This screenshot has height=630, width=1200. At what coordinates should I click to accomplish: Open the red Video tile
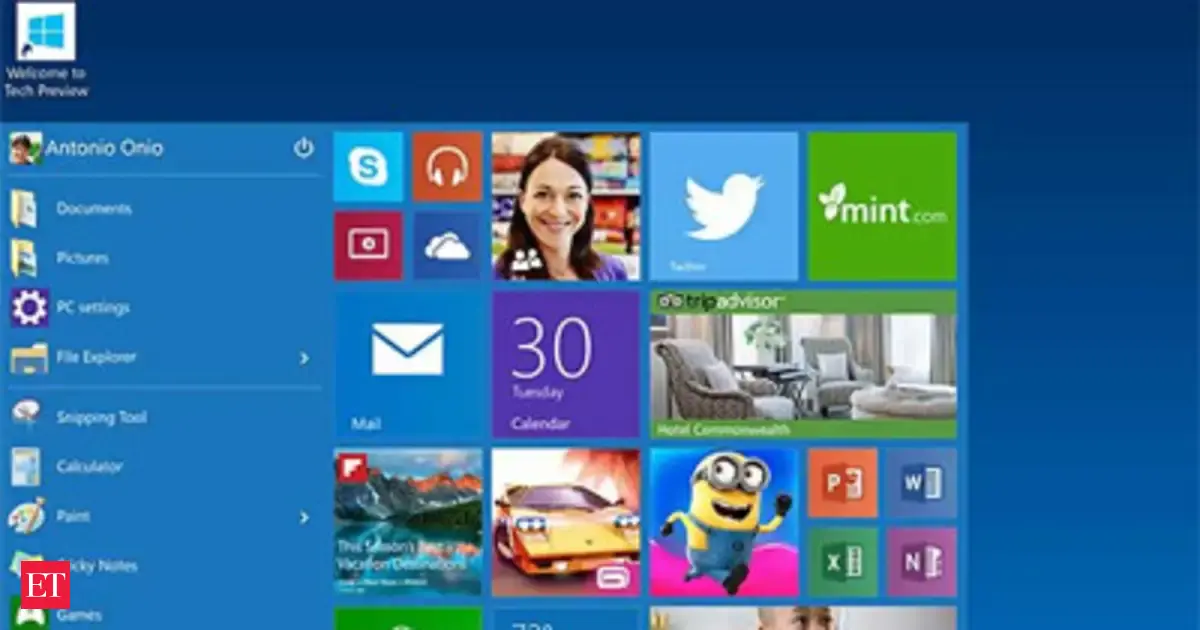tap(368, 246)
